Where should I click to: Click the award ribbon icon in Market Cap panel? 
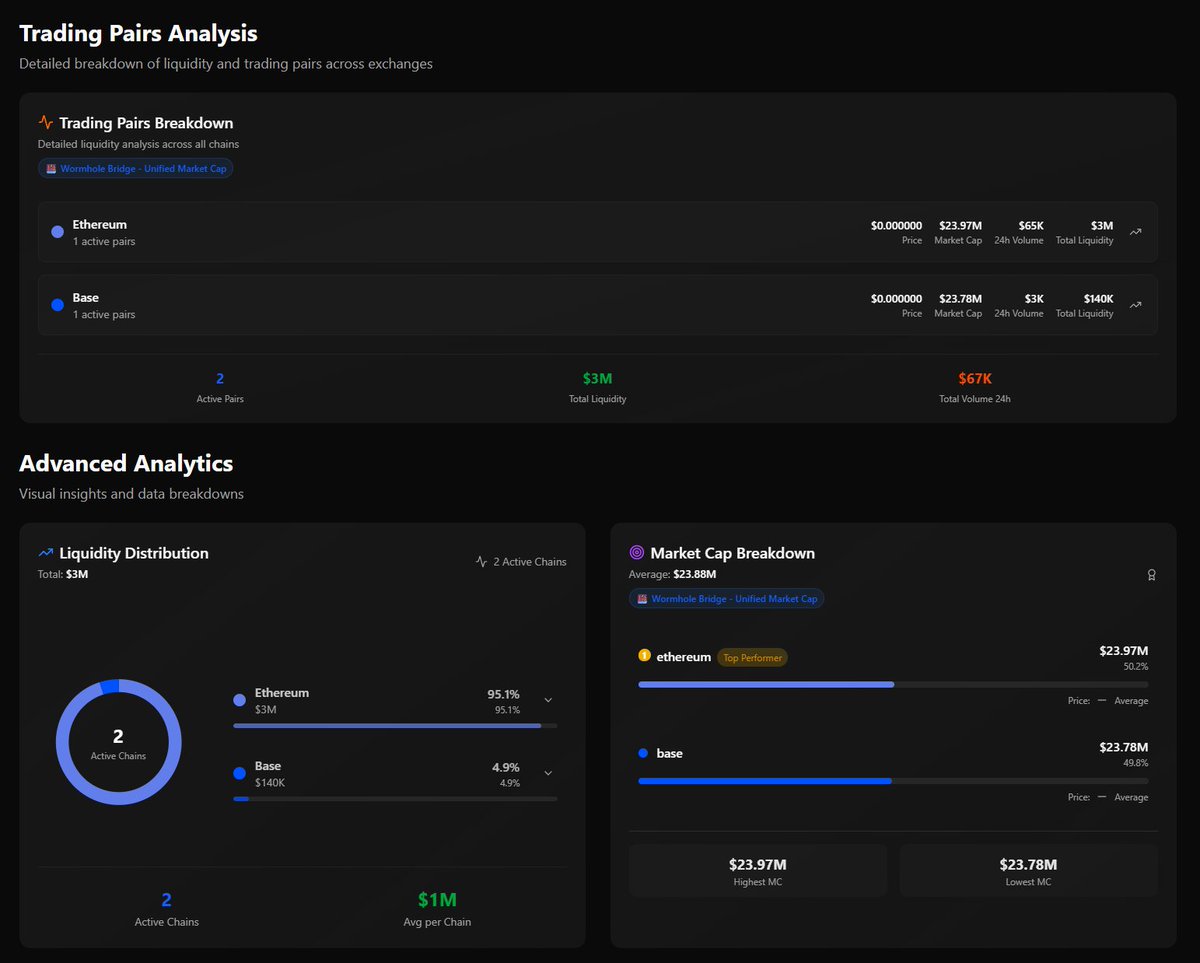click(x=1152, y=575)
